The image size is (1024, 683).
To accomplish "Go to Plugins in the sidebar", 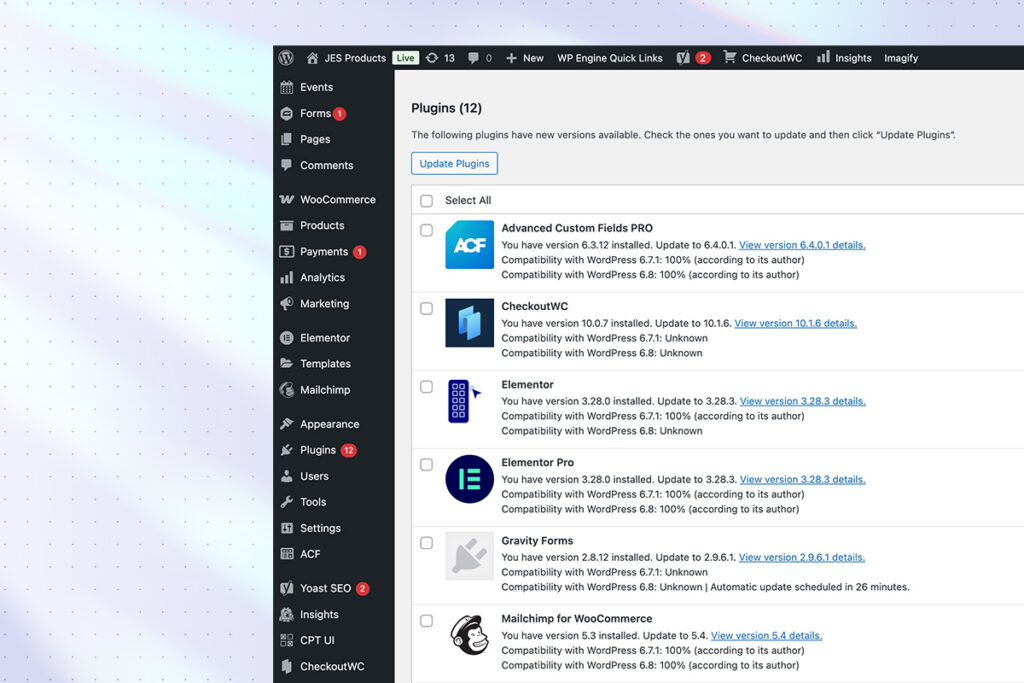I will (x=318, y=450).
